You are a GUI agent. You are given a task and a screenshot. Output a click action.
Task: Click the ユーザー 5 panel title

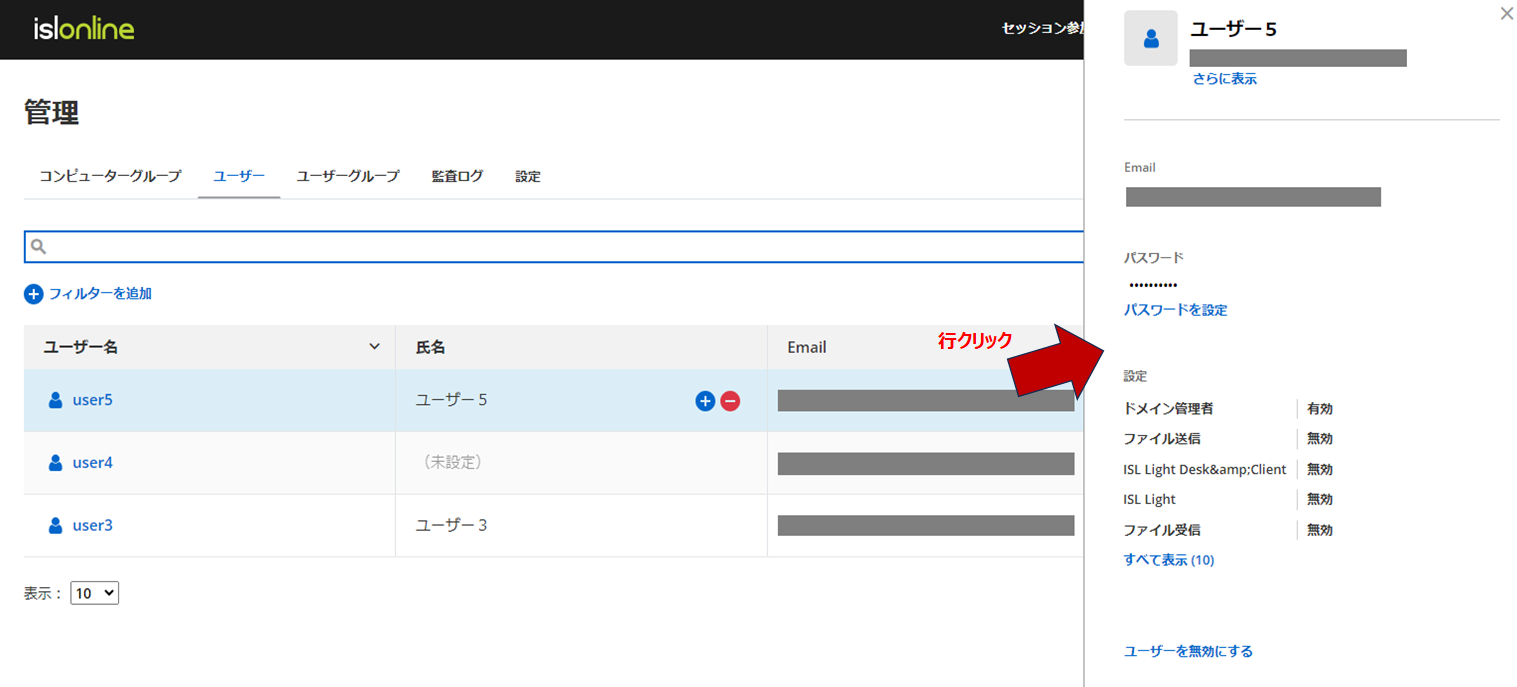point(1233,29)
